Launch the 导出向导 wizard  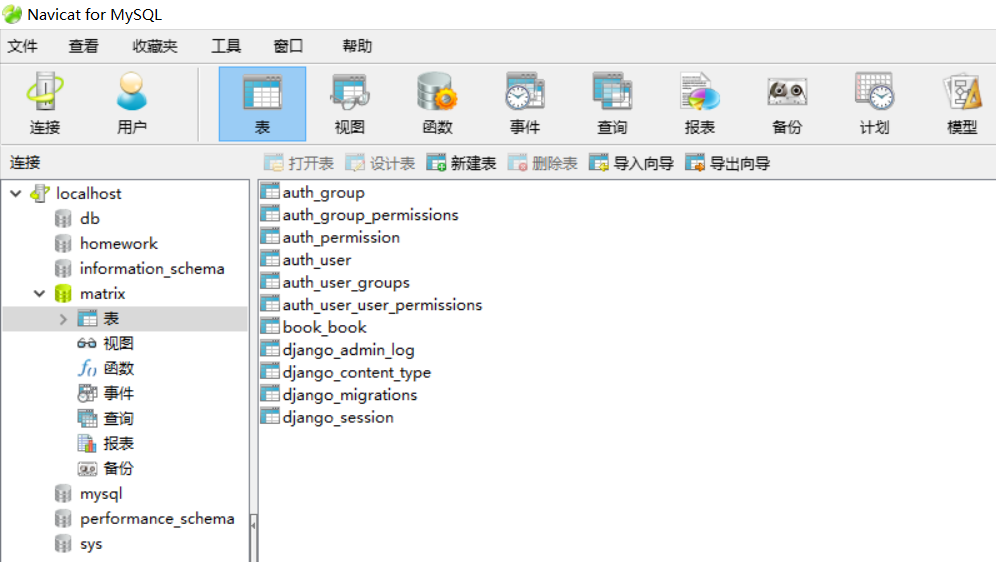(727, 163)
